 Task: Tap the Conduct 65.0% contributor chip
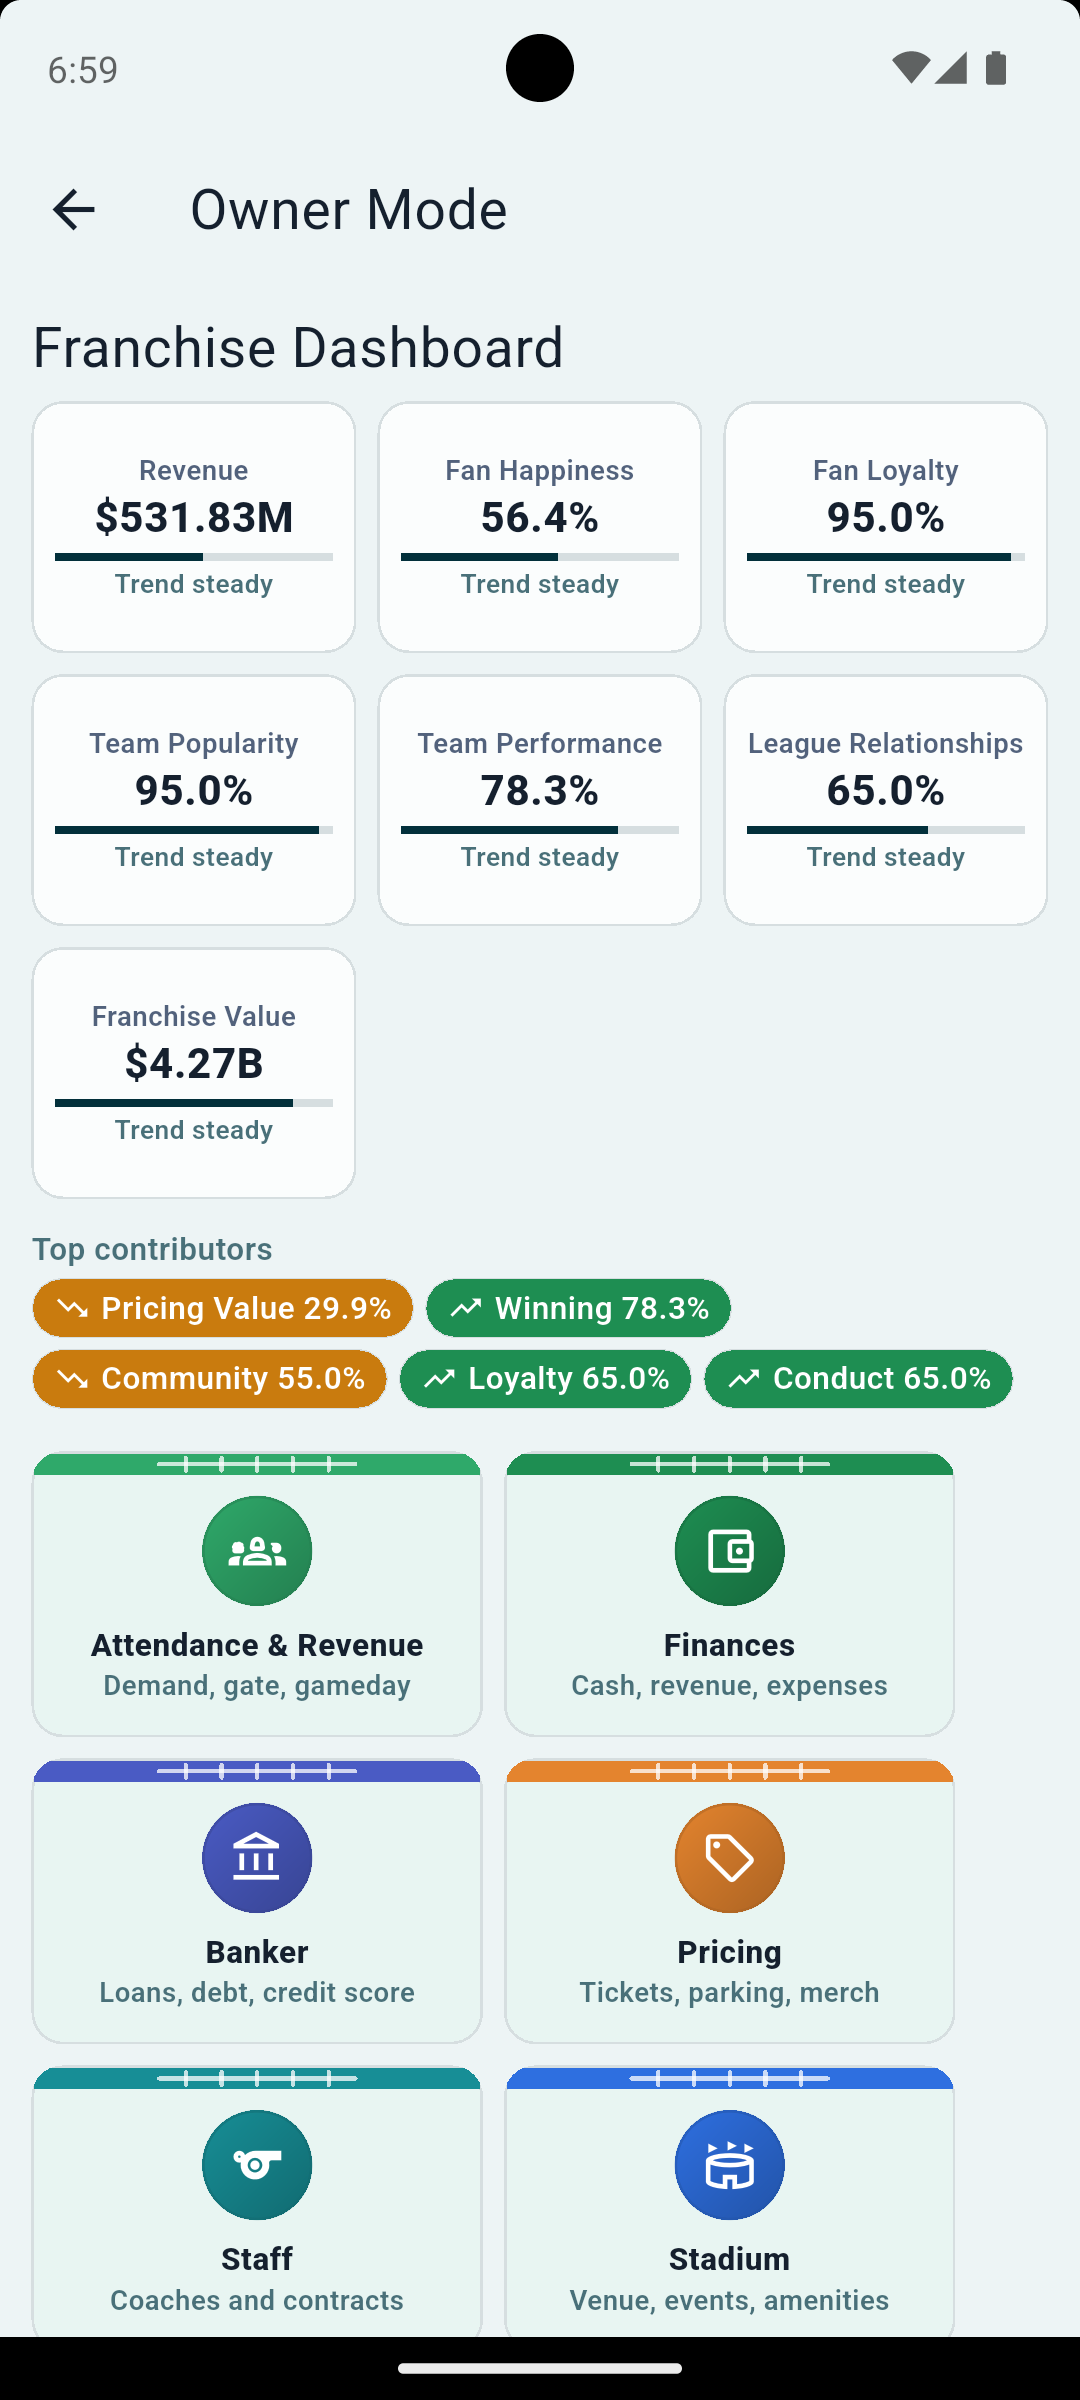(x=858, y=1379)
